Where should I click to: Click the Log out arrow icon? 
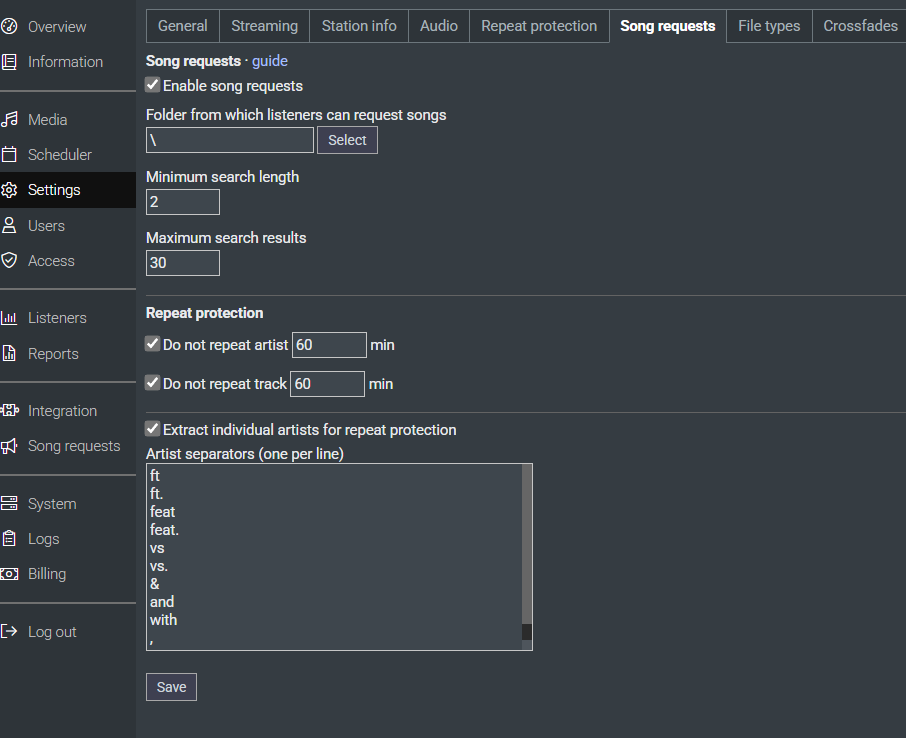[x=10, y=632]
